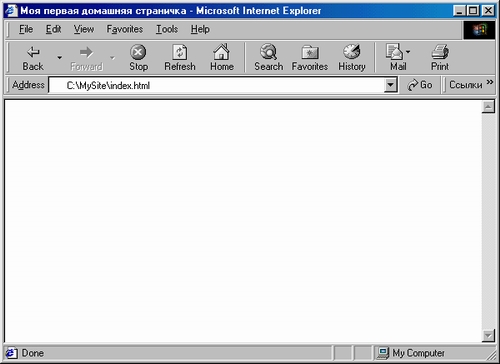The image size is (500, 364).
Task: Reload the page using the Refresh icon
Action: click(180, 58)
